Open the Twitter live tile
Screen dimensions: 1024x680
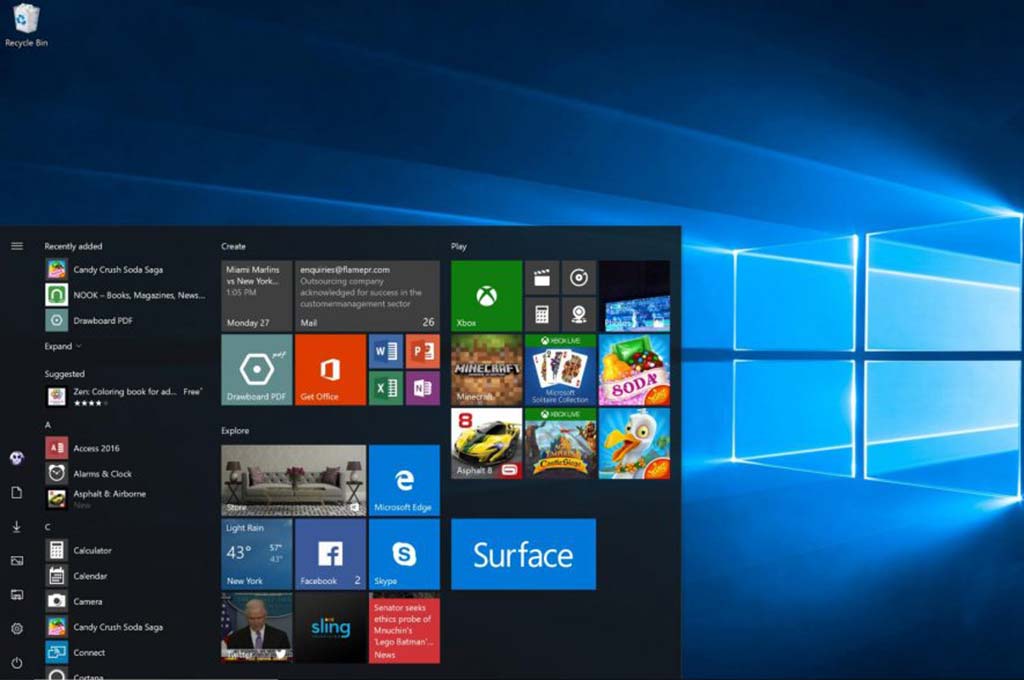(257, 628)
